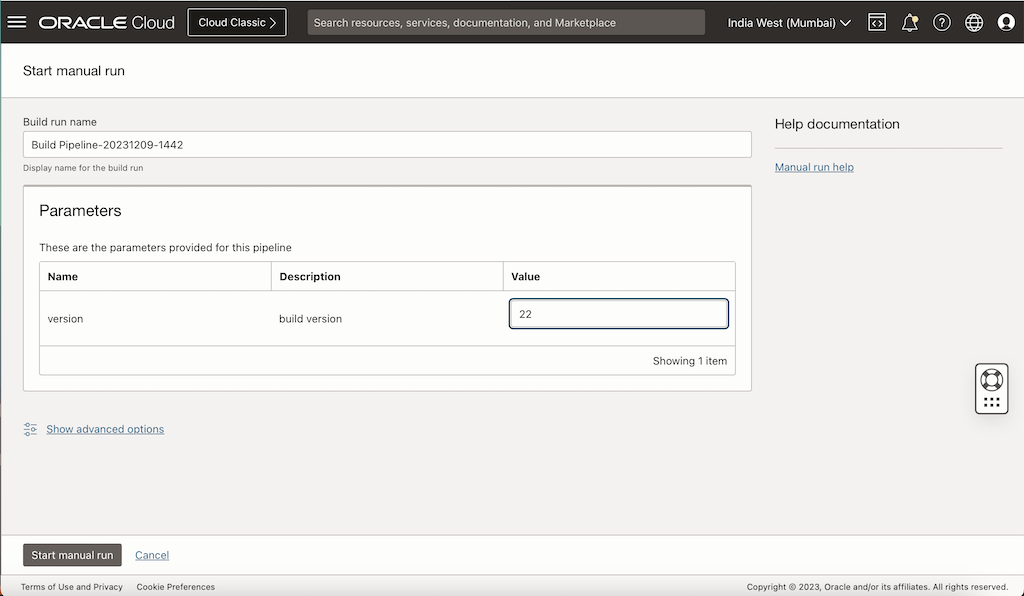This screenshot has height=596, width=1024.
Task: Click the lifebuoy support widget icon
Action: click(991, 380)
